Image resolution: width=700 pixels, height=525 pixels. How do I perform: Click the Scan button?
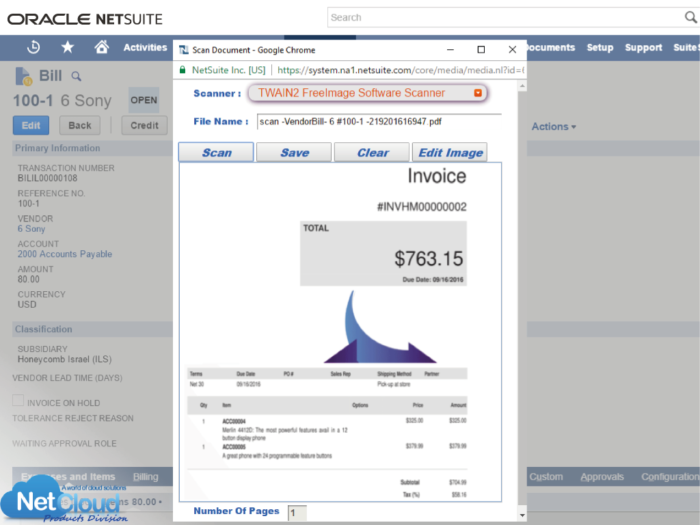click(x=217, y=152)
